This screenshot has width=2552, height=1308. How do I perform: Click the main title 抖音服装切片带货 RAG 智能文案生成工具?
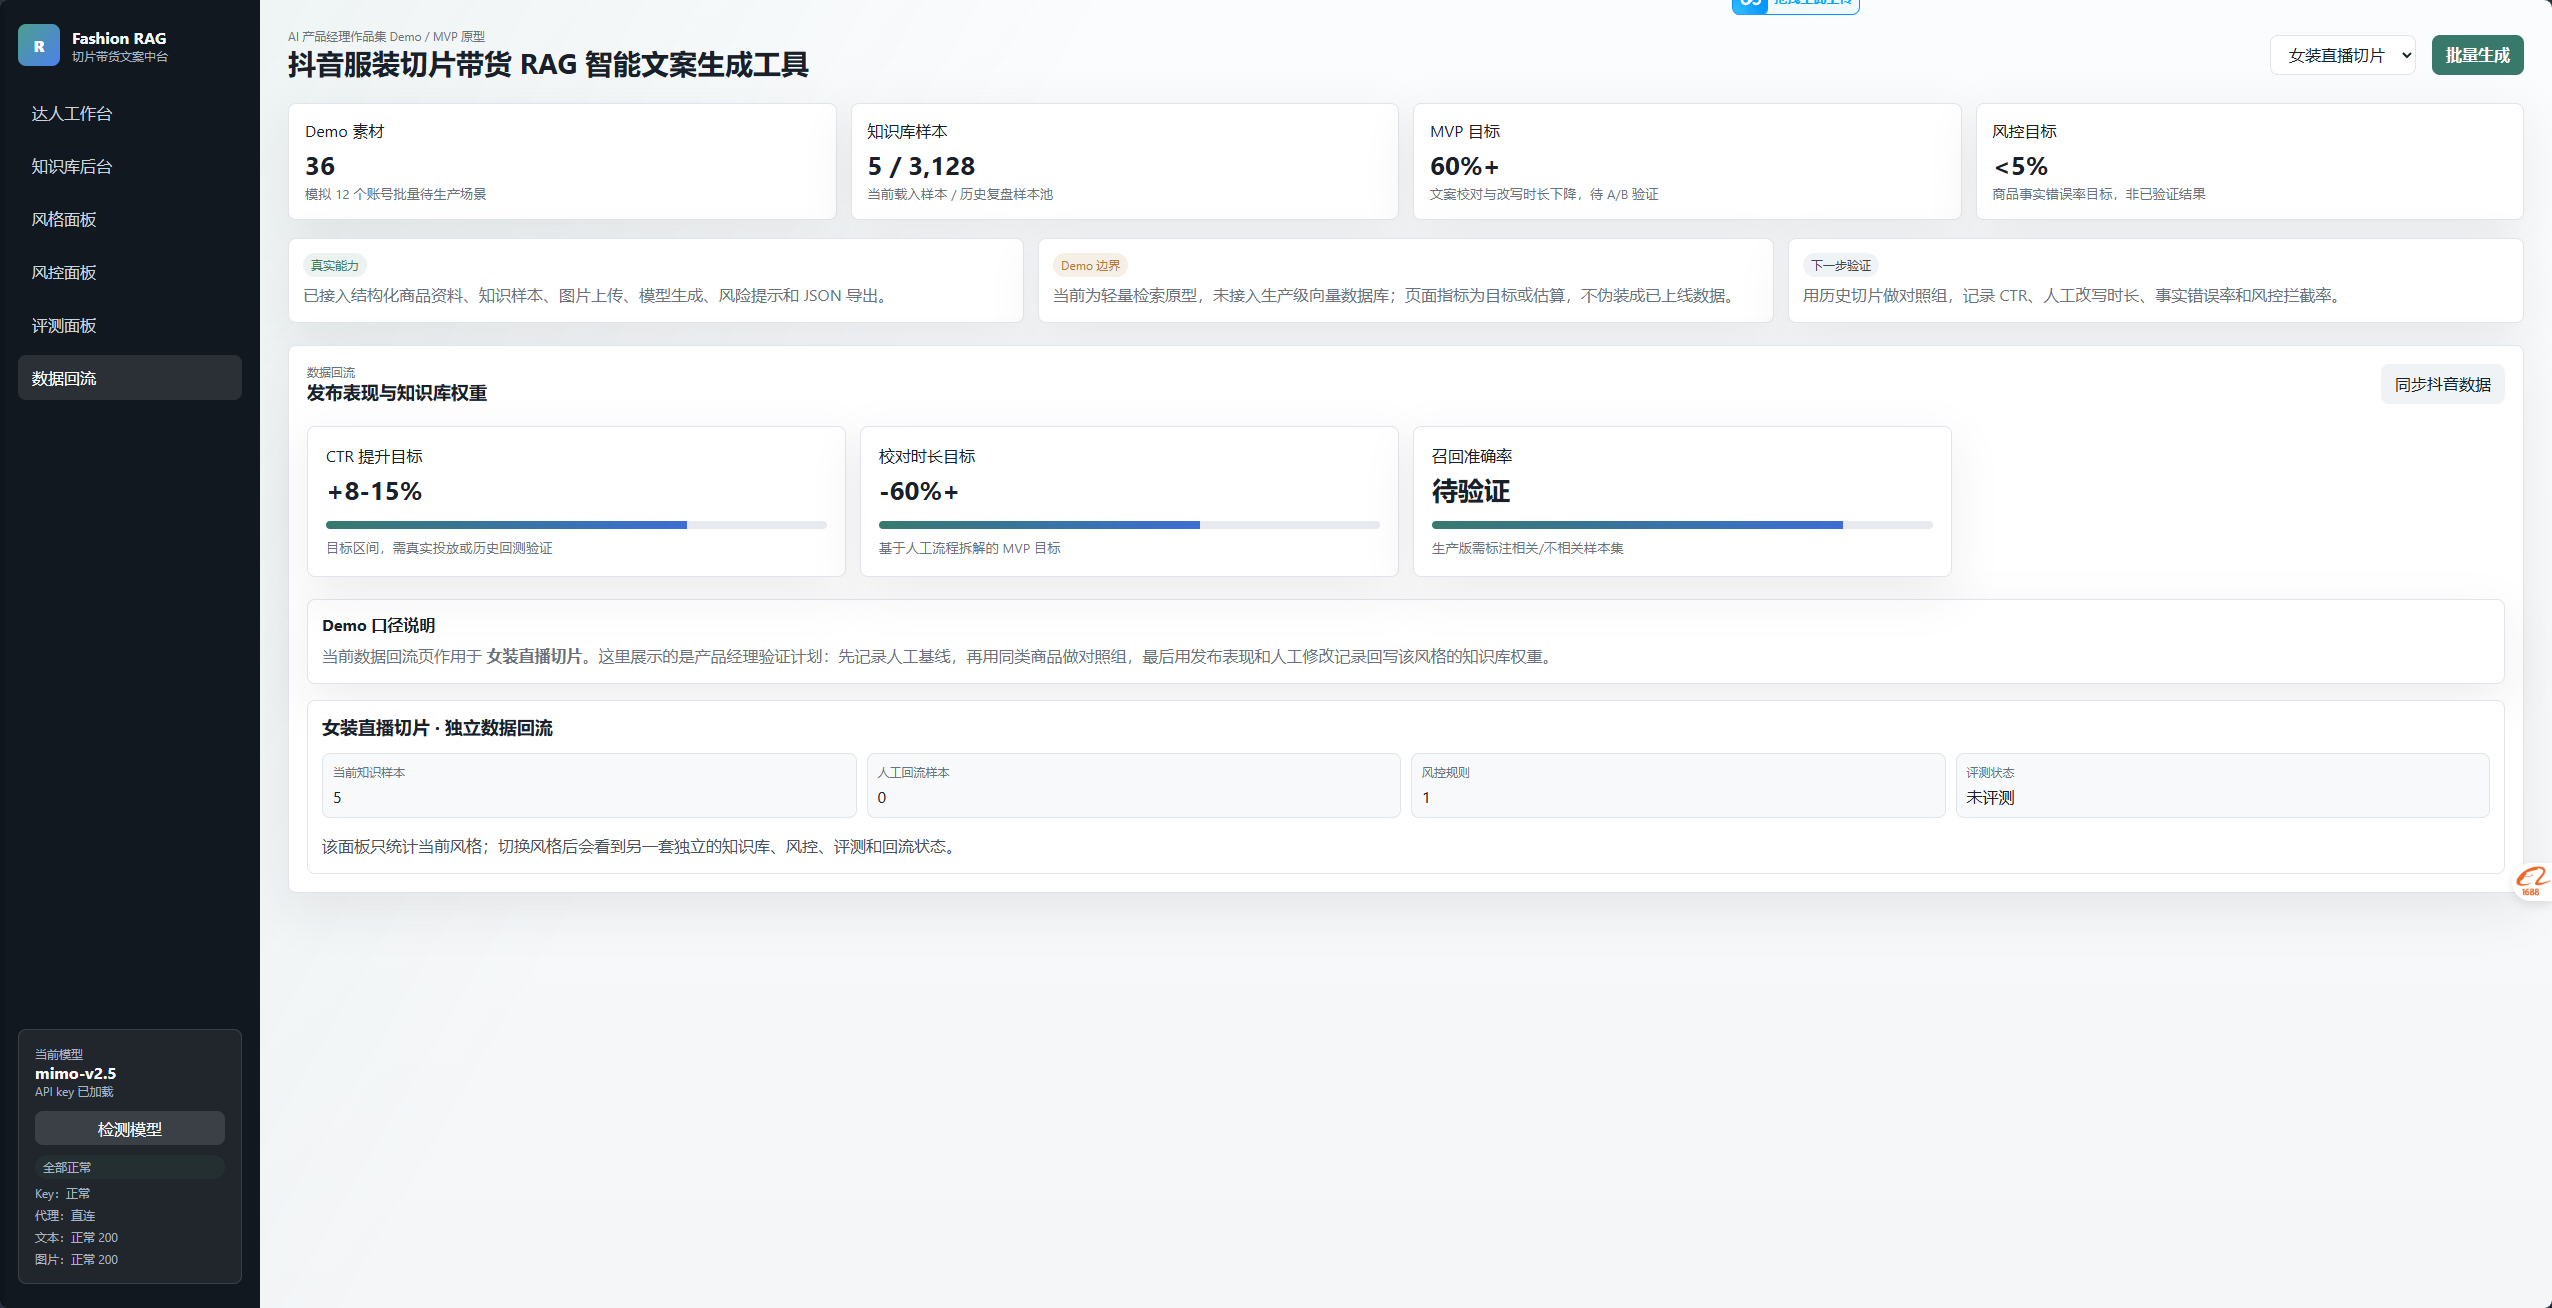(x=548, y=65)
